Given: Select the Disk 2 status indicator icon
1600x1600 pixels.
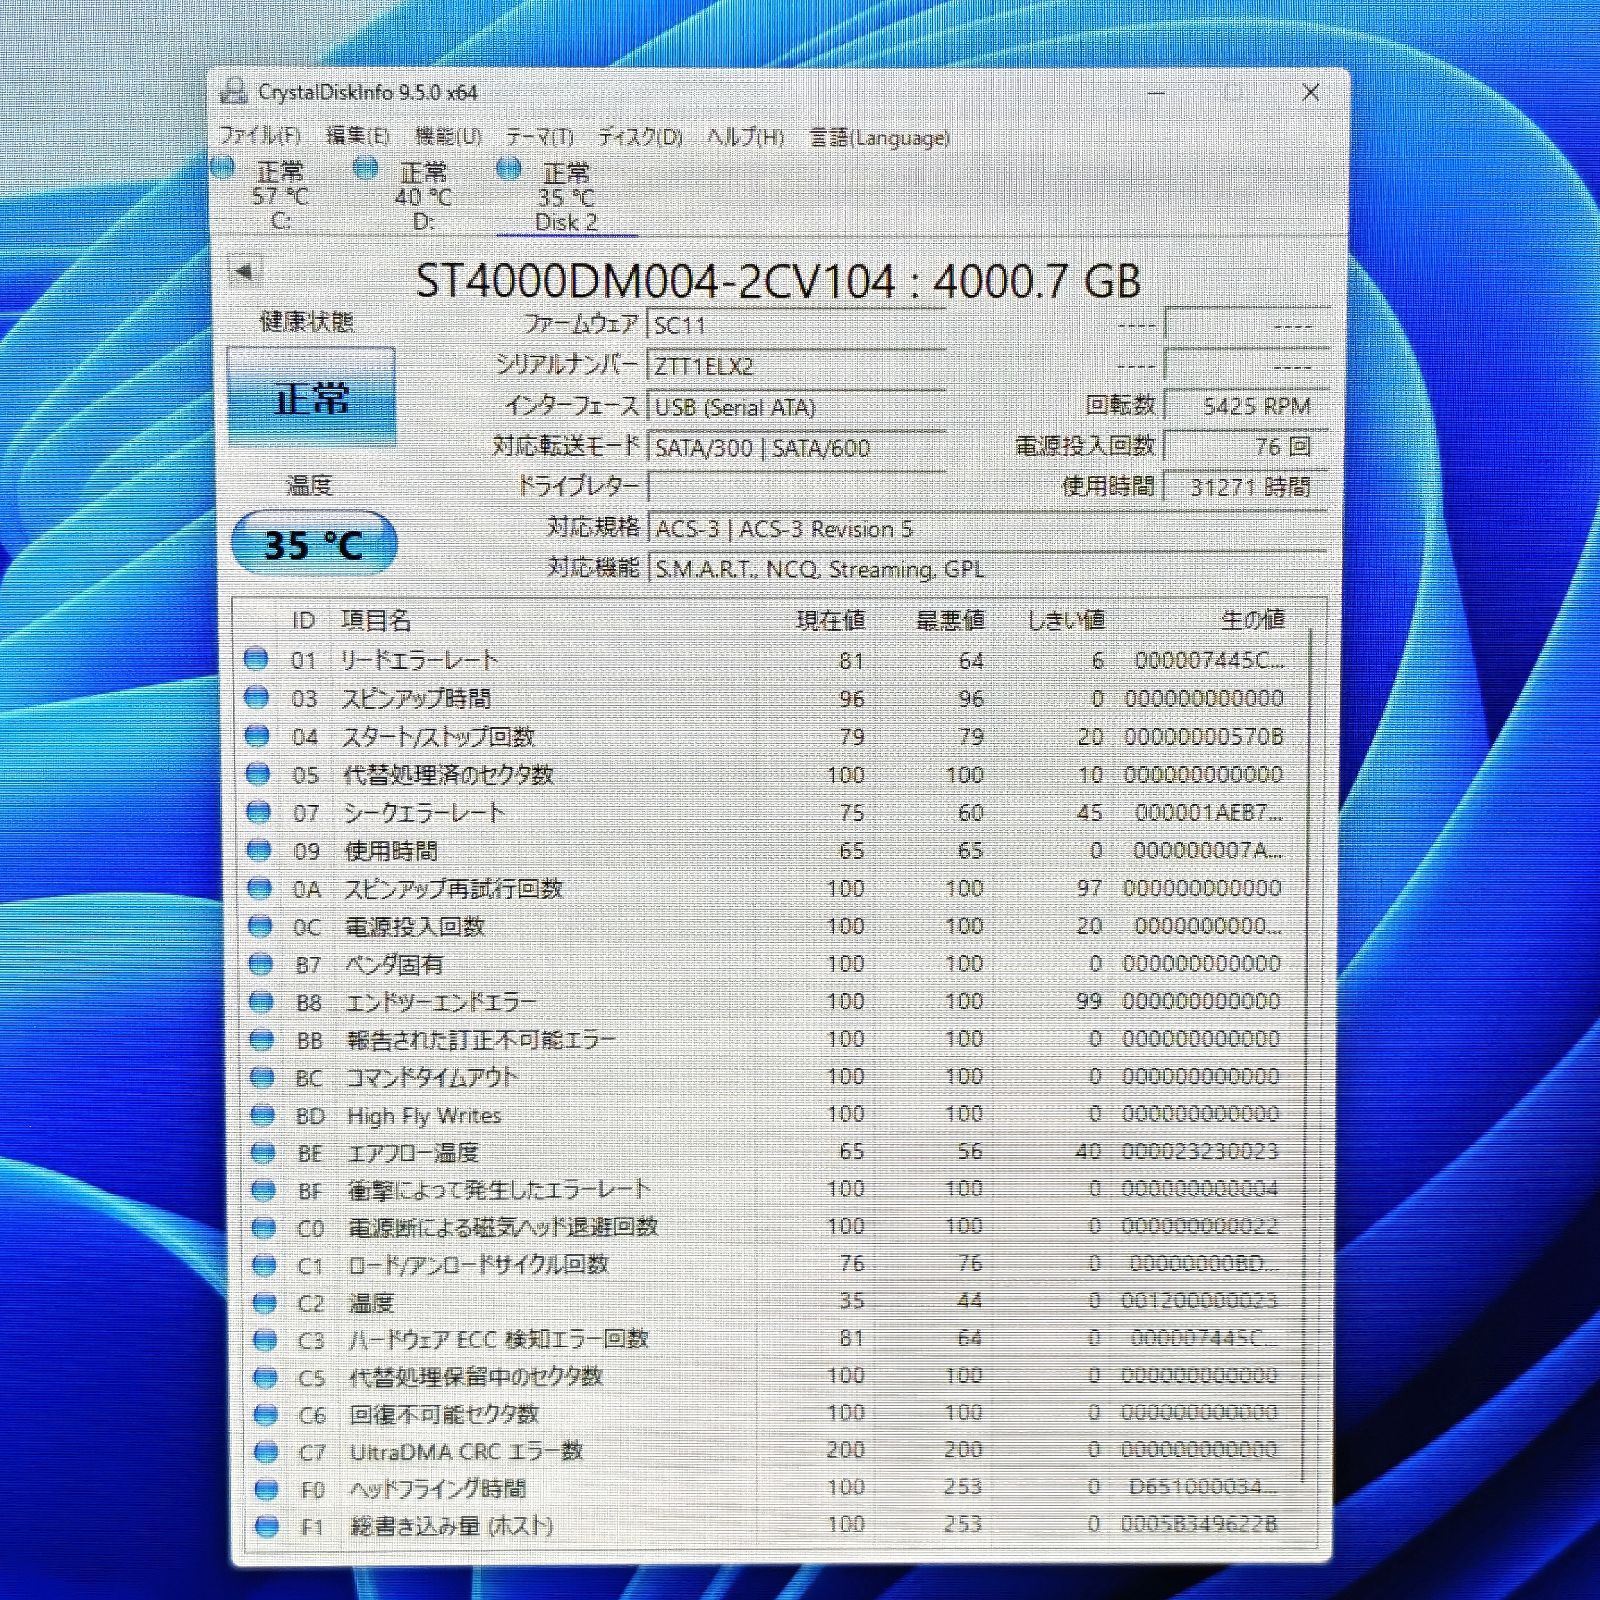Looking at the screenshot, I should [508, 172].
